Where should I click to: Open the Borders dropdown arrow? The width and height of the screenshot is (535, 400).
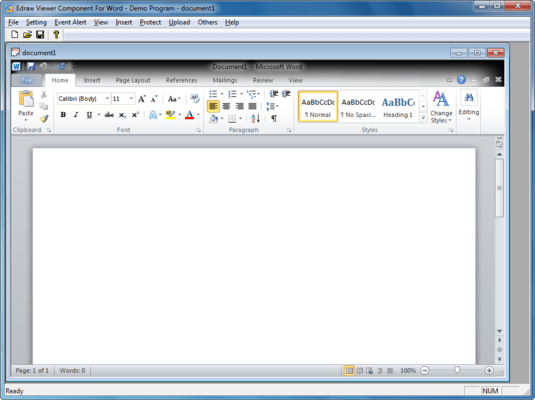coord(241,118)
